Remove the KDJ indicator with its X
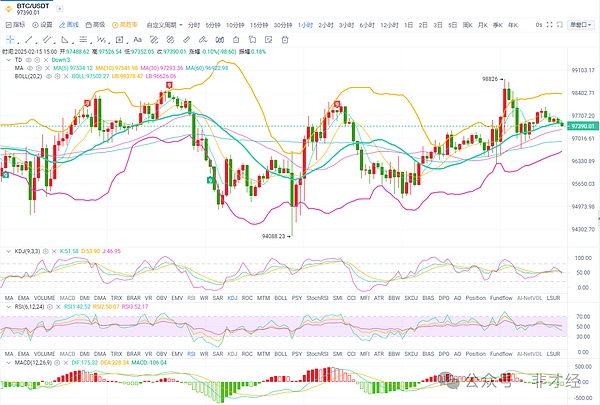Viewport: 600px width, 405px height. (54, 251)
